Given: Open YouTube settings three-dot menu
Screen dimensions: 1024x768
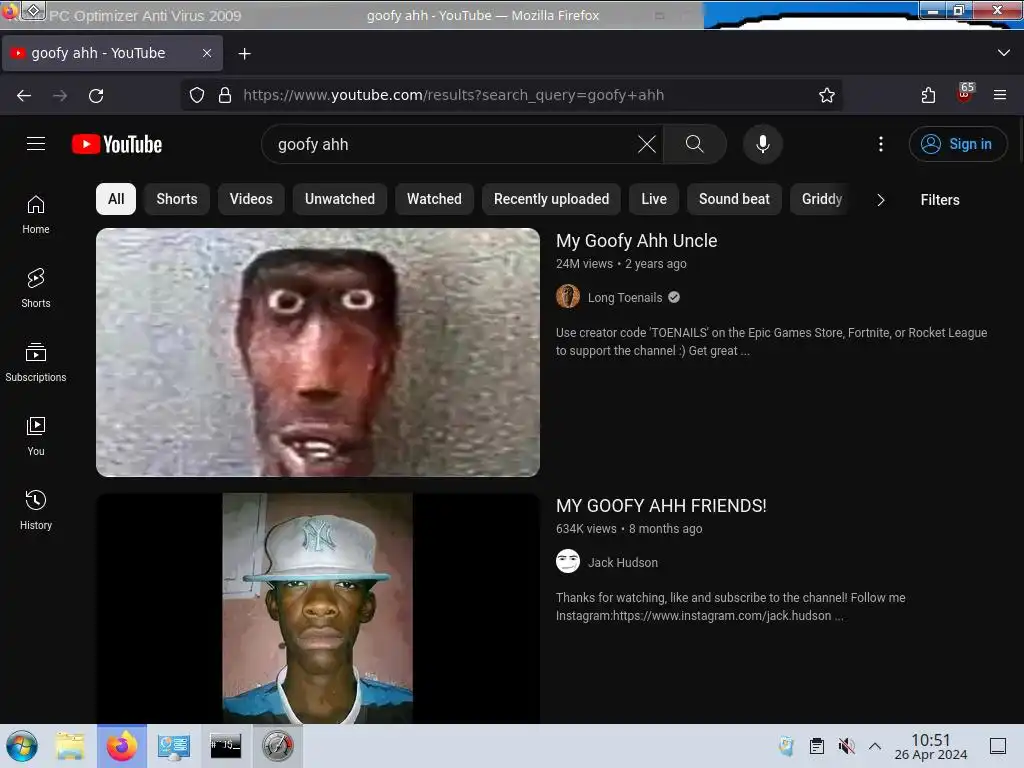Looking at the screenshot, I should click(x=880, y=144).
